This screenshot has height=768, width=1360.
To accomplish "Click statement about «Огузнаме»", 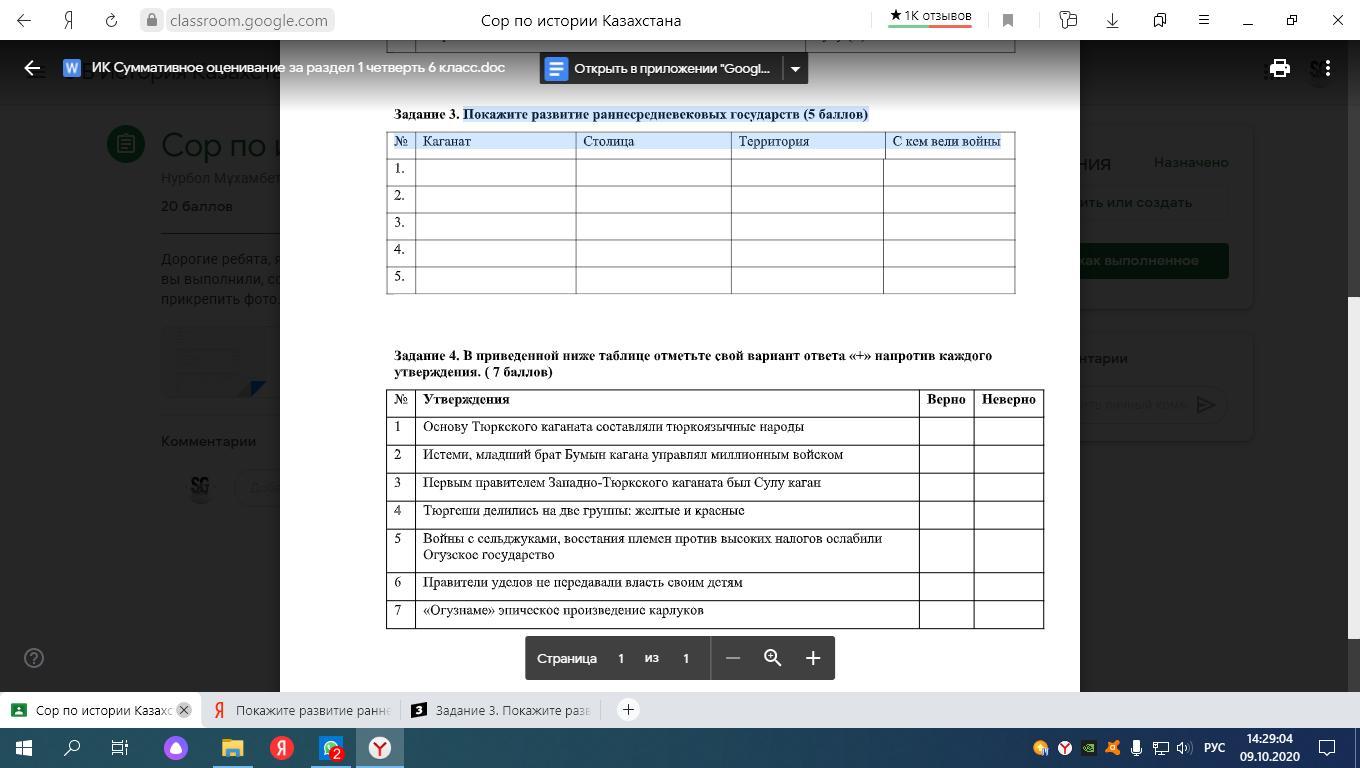I will (563, 611).
